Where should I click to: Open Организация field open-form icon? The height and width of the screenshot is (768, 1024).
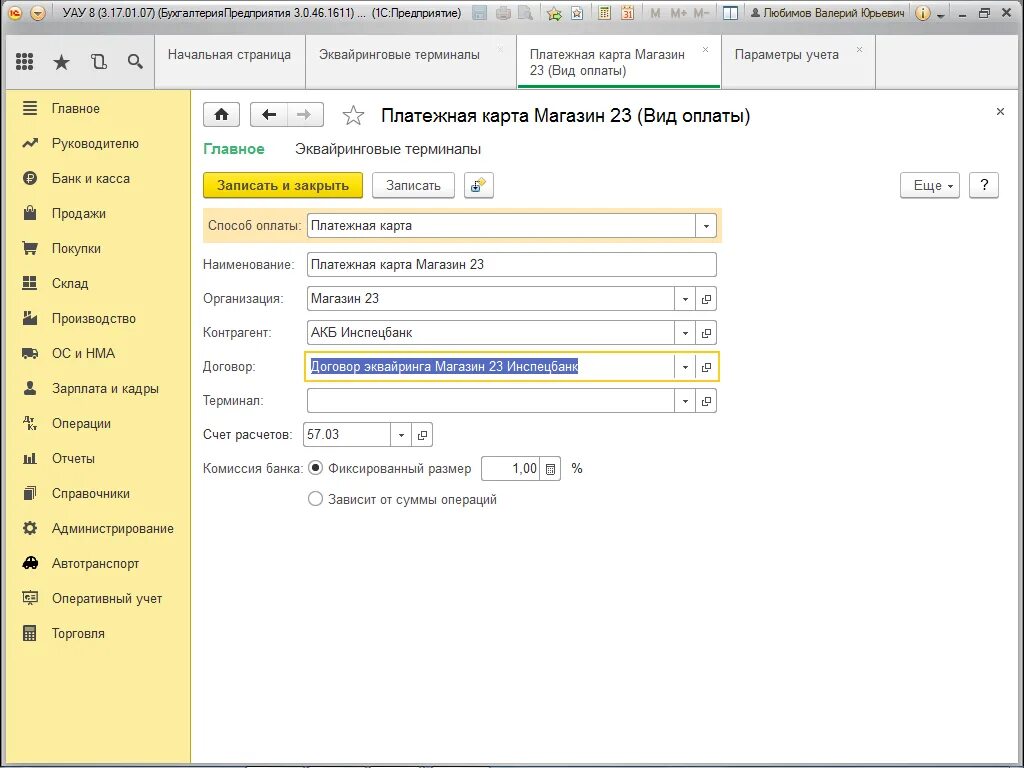click(x=706, y=299)
